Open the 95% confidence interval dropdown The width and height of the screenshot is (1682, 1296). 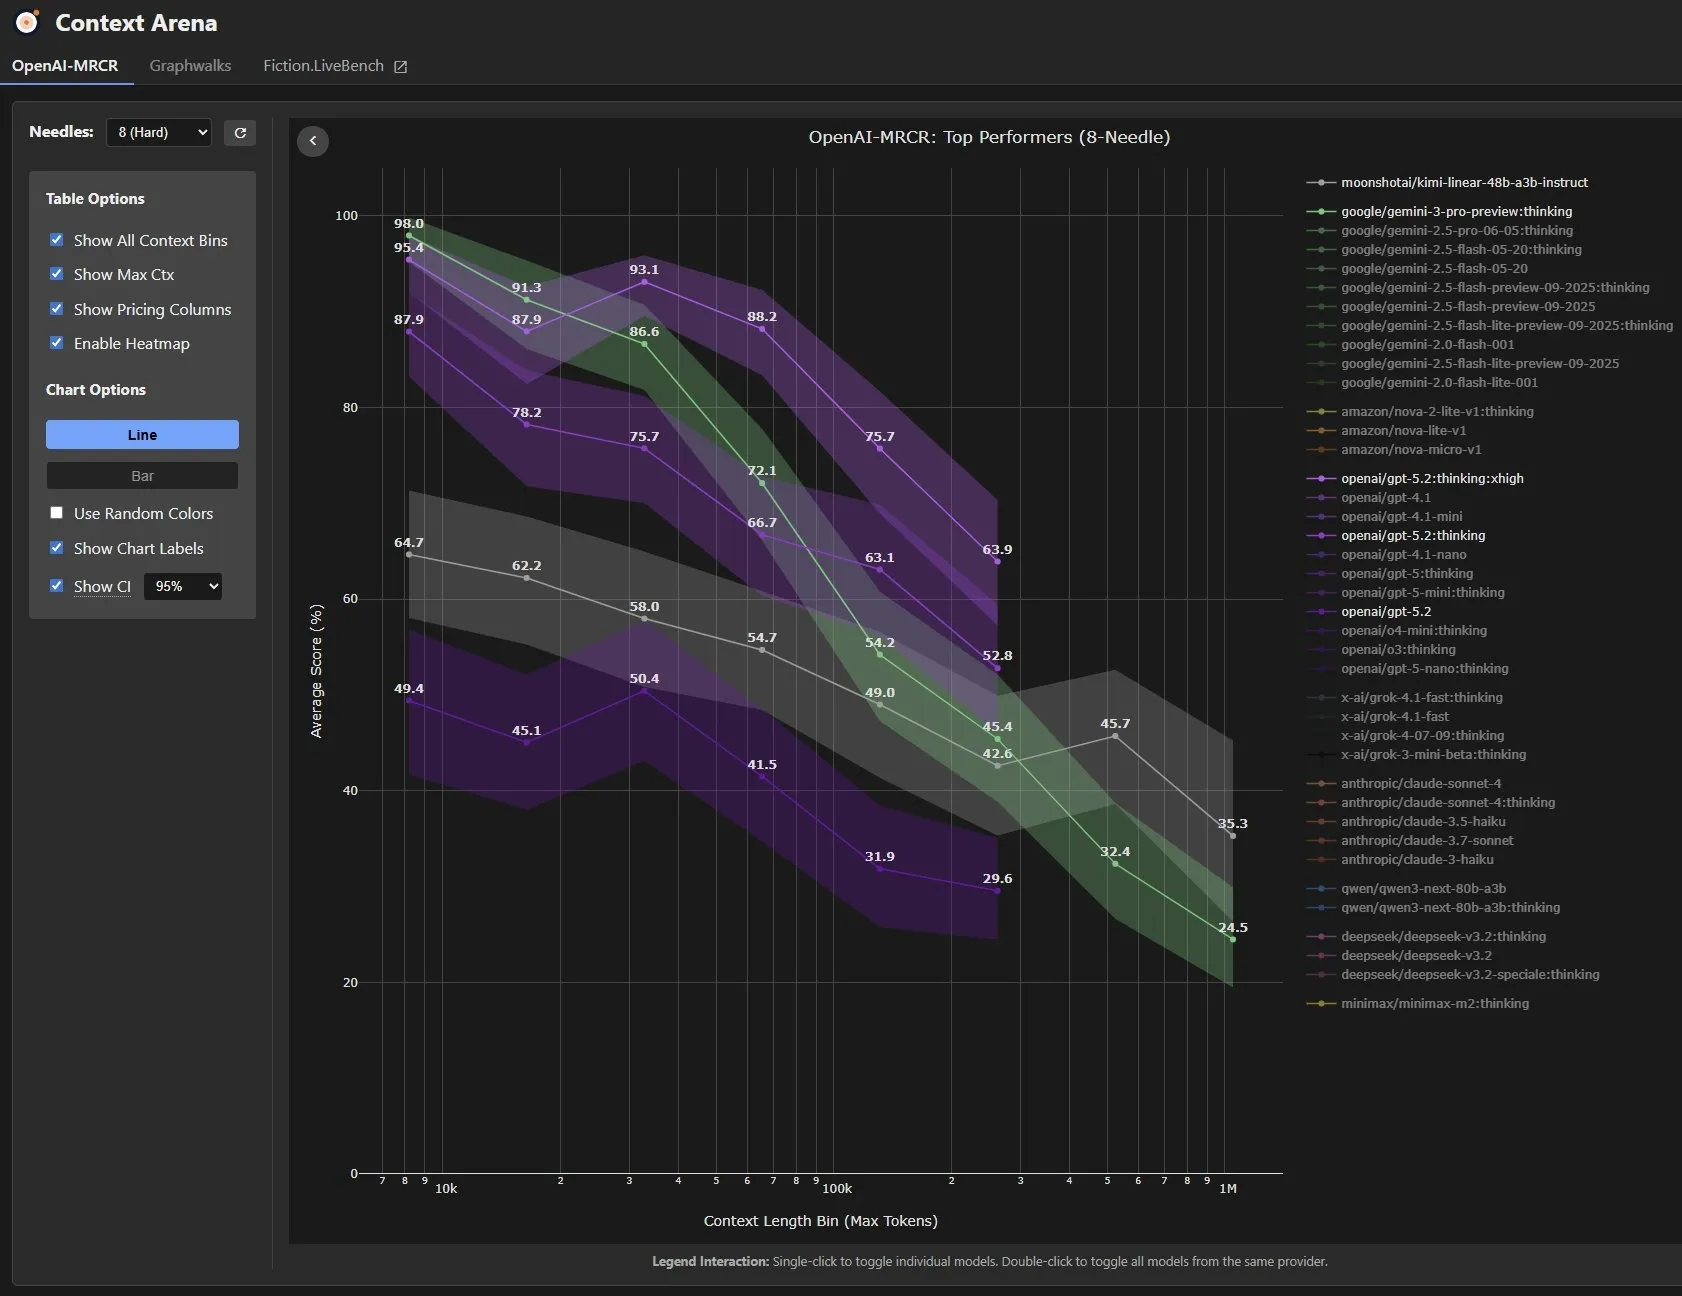pos(183,586)
